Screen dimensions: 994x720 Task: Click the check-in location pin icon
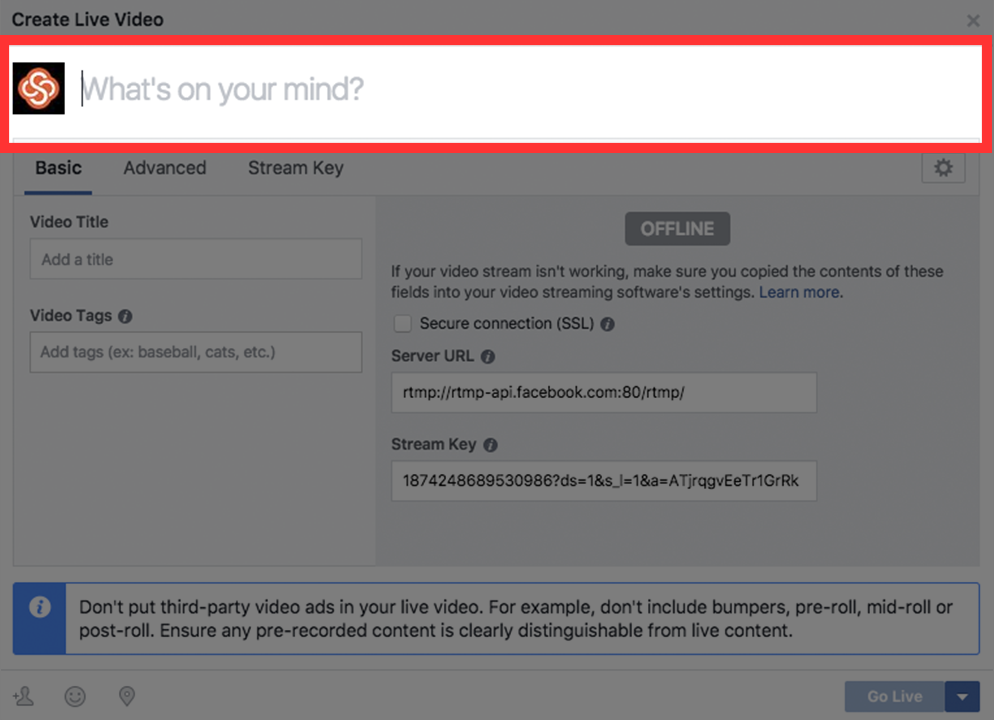126,696
